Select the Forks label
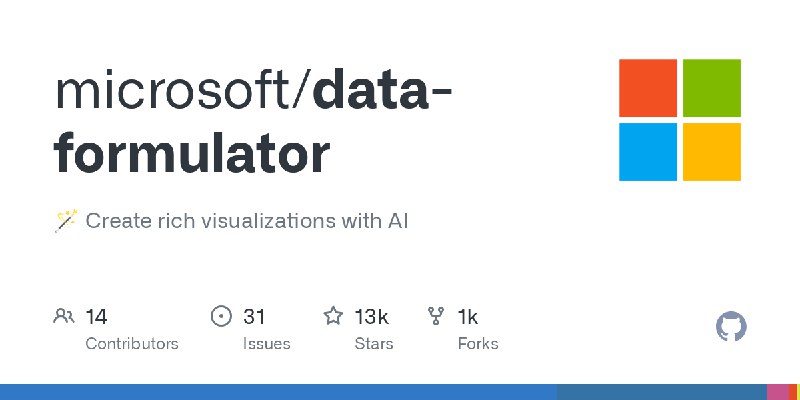This screenshot has height=400, width=800. pos(478,344)
